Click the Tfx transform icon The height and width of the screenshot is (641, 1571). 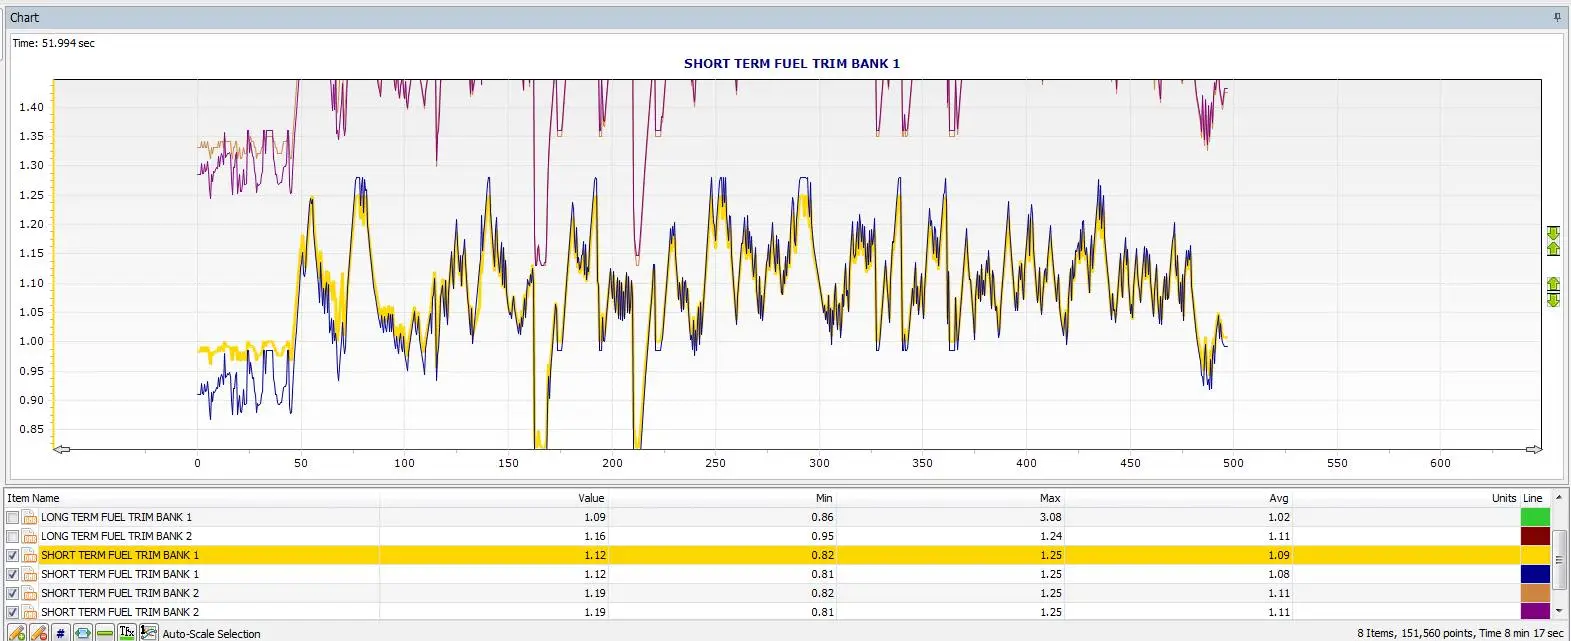pos(126,632)
